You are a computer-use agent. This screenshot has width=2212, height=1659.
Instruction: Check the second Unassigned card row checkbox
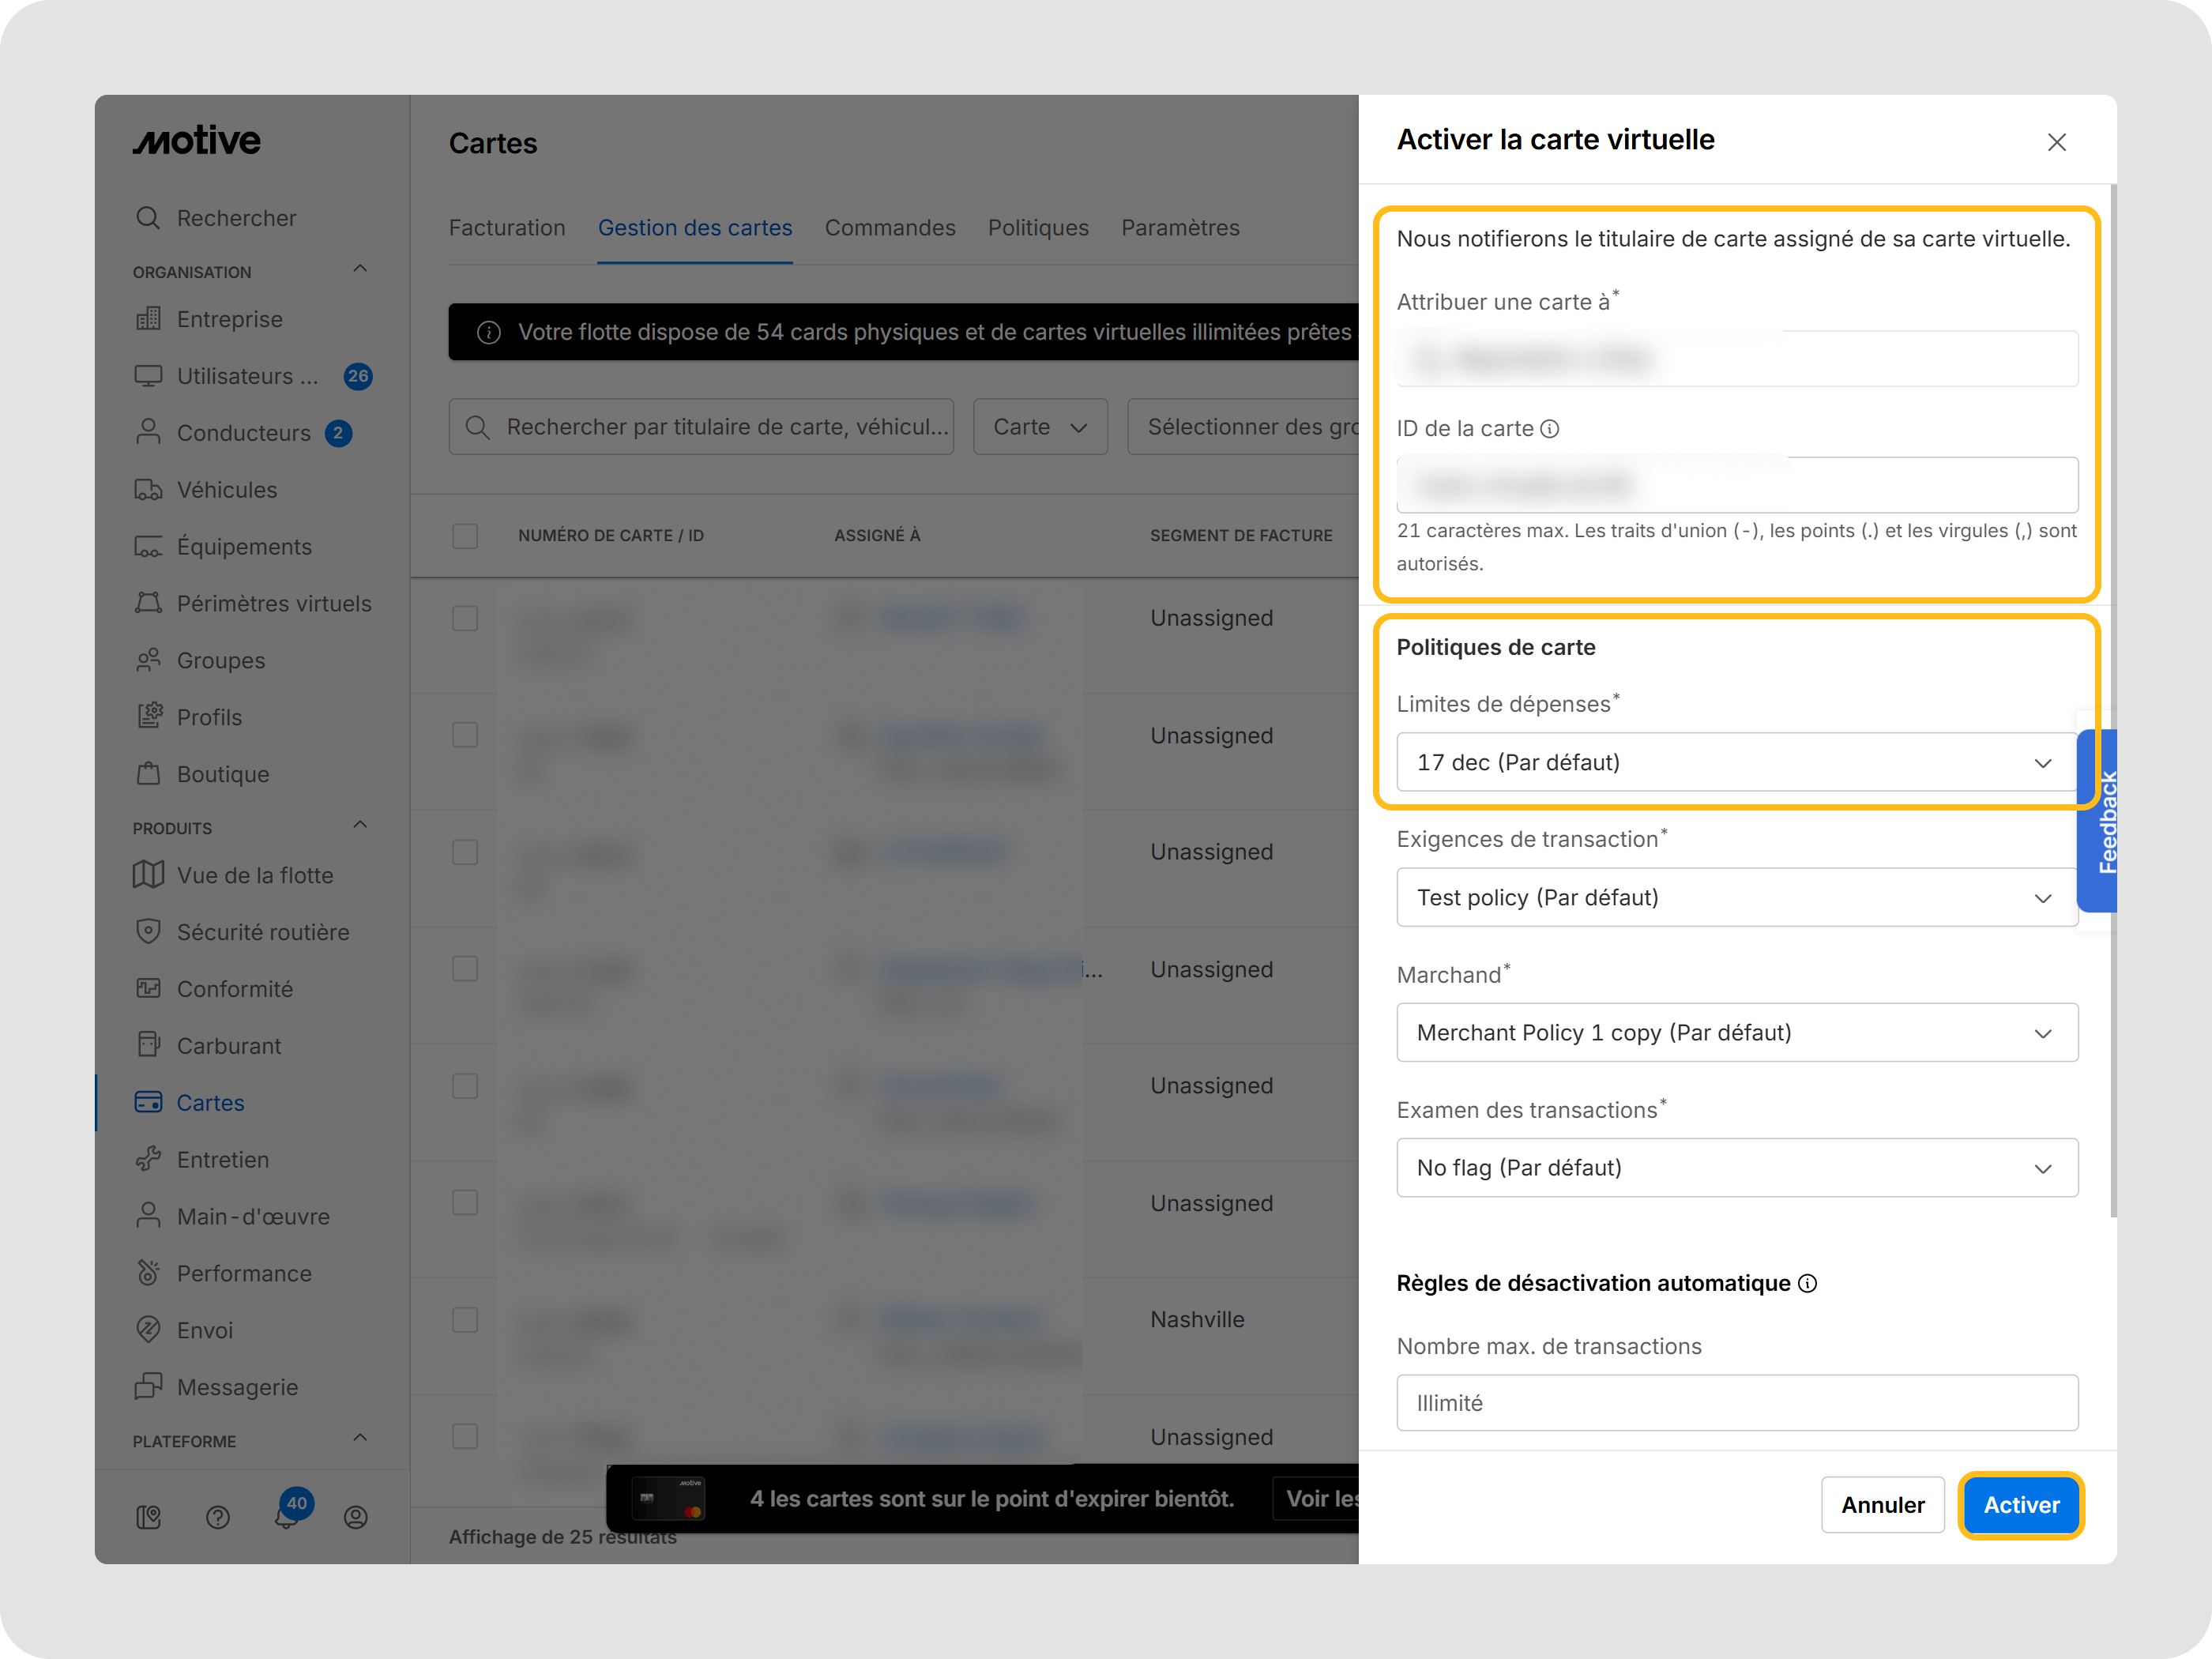click(x=465, y=735)
